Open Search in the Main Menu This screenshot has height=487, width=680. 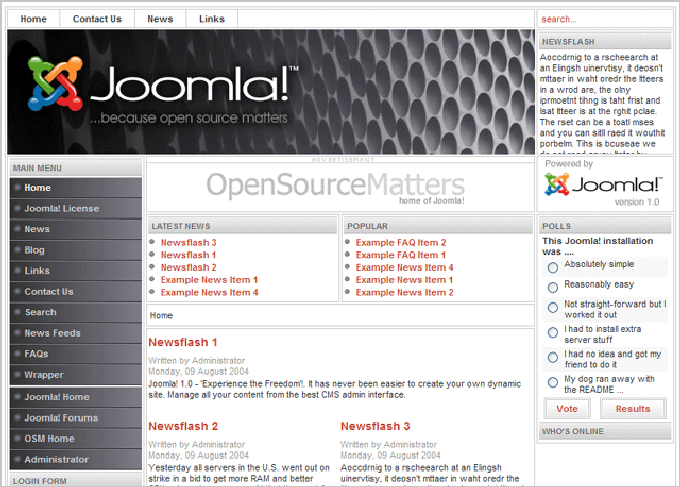point(76,312)
